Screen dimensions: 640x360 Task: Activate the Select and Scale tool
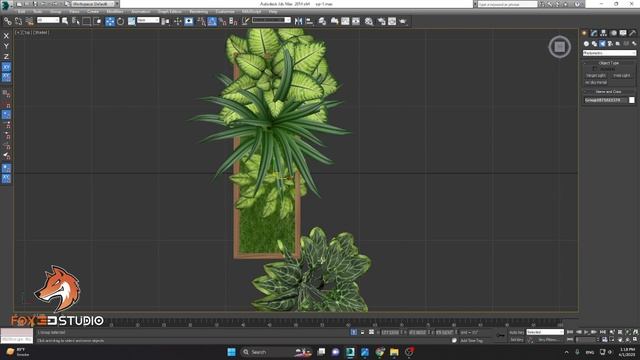point(131,21)
